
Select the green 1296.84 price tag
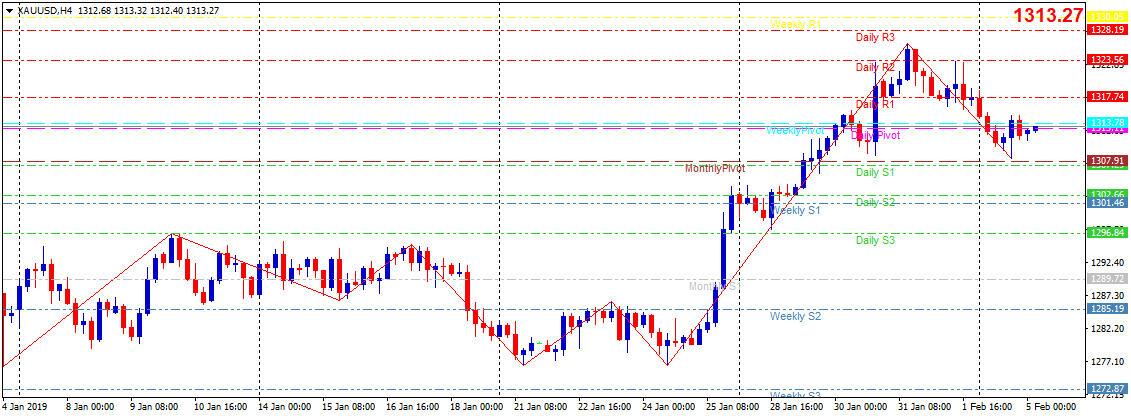pos(1105,232)
